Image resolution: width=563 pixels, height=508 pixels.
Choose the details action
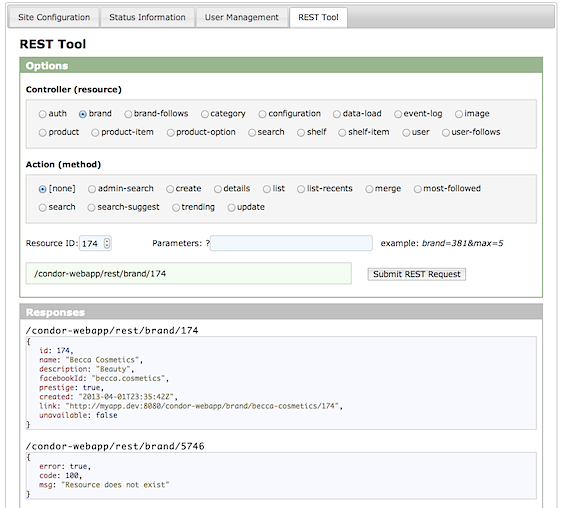[218, 189]
